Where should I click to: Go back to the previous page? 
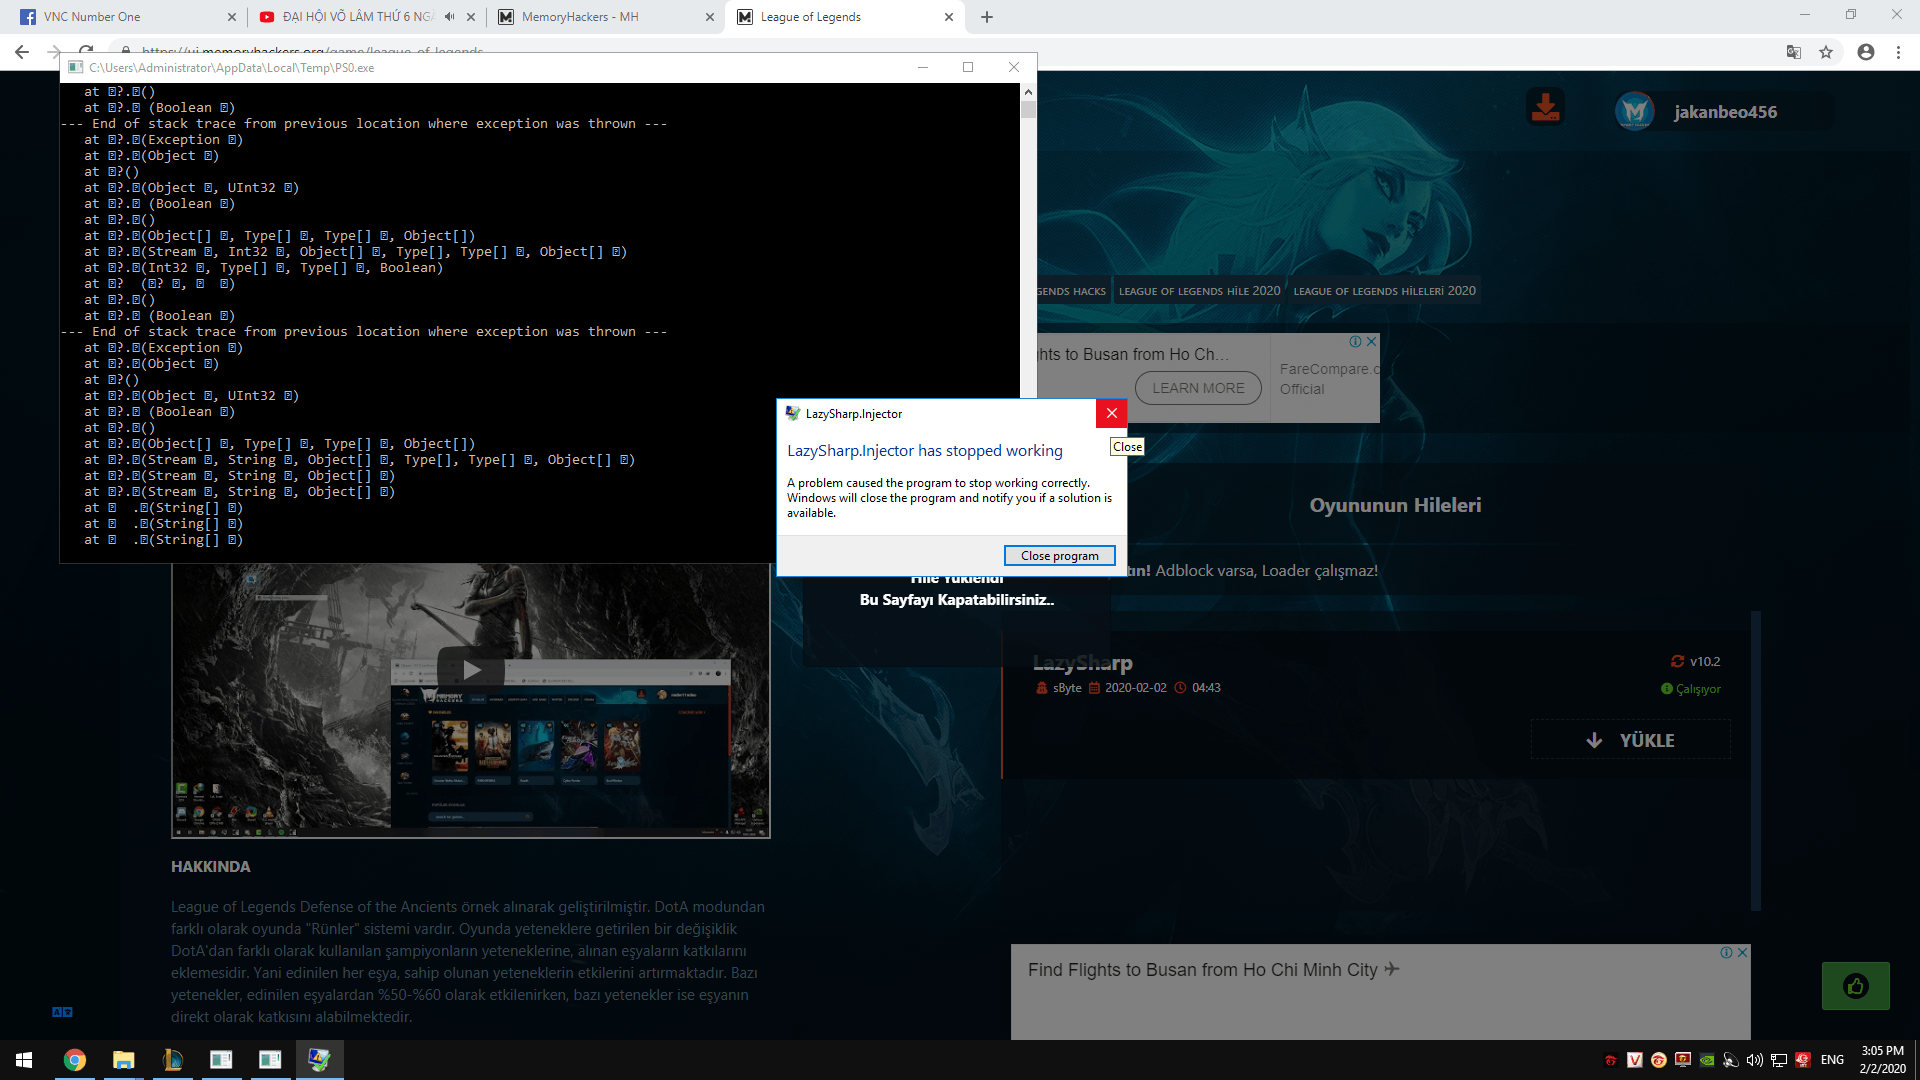(x=22, y=52)
